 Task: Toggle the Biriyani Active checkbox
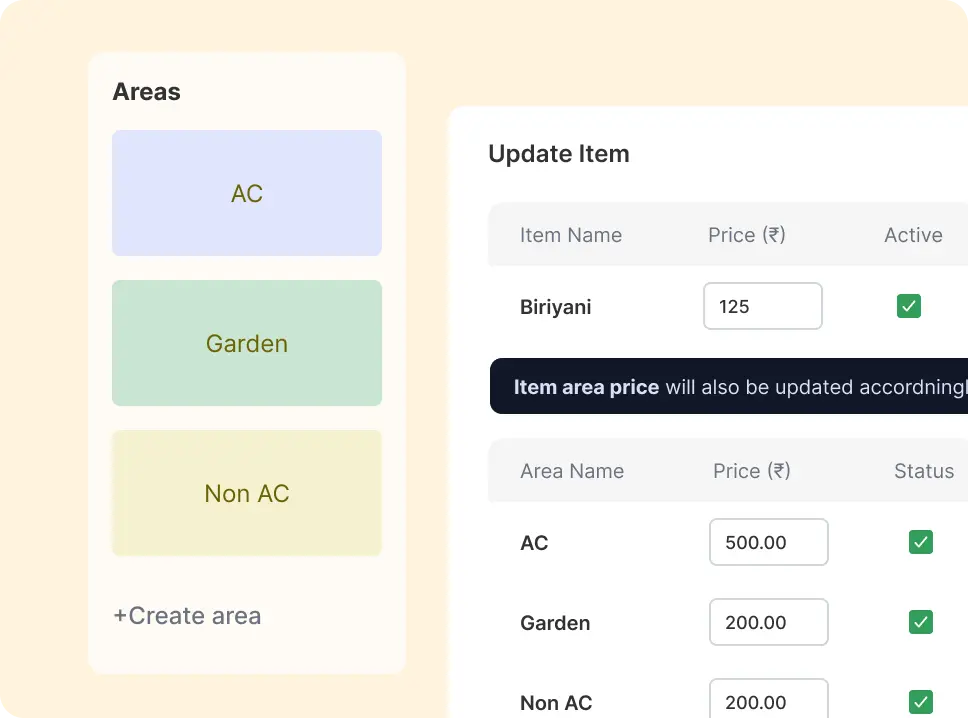[x=908, y=306]
